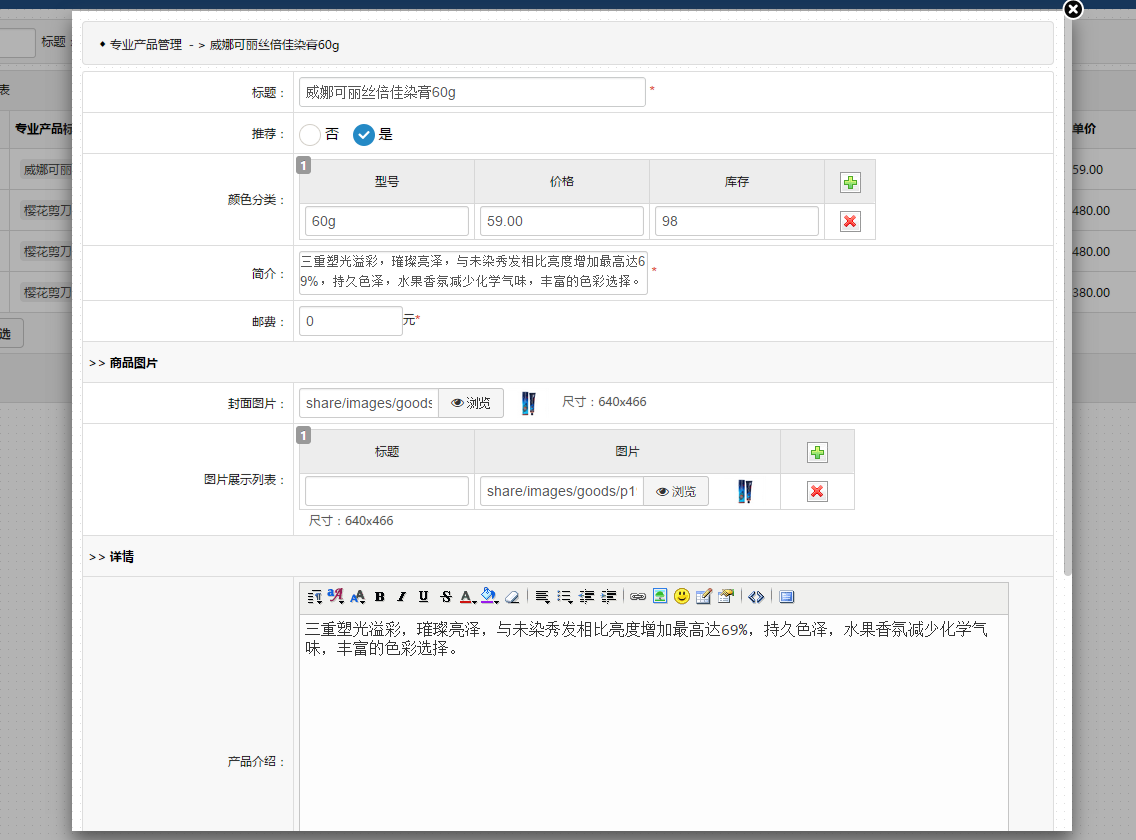Click the 详情 section heading
Screen dimensions: 1136x840
pyautogui.click(x=122, y=557)
